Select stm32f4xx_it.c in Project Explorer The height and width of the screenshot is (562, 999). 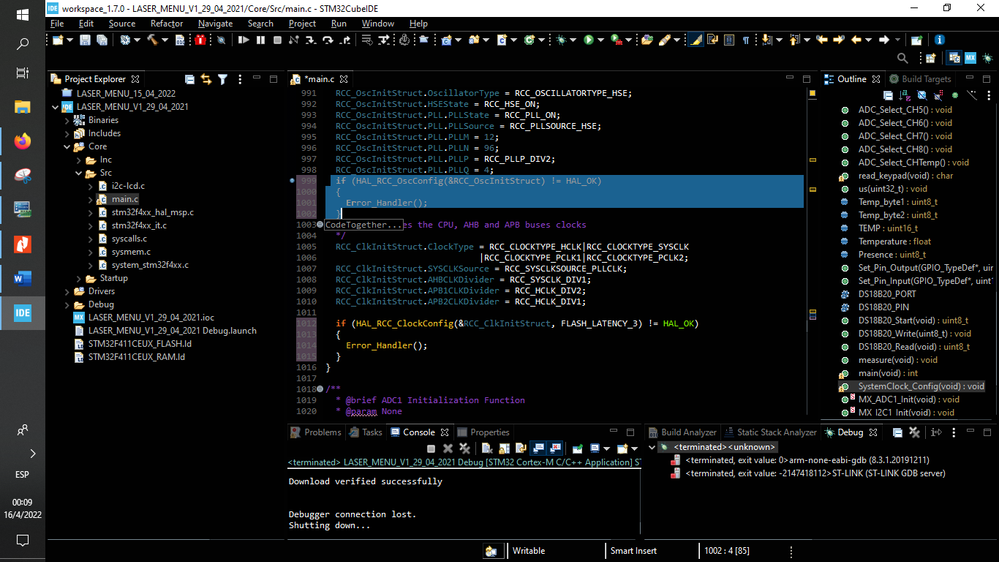point(133,226)
